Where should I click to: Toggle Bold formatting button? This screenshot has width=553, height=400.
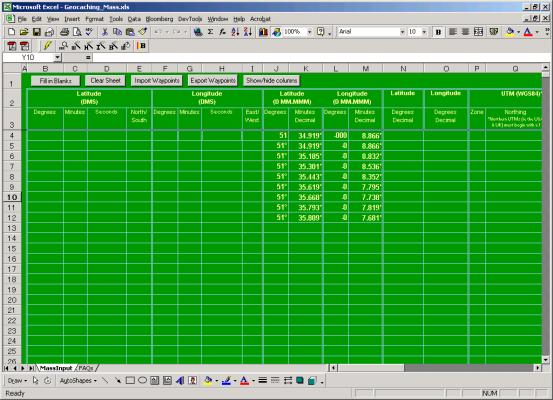tap(438, 32)
